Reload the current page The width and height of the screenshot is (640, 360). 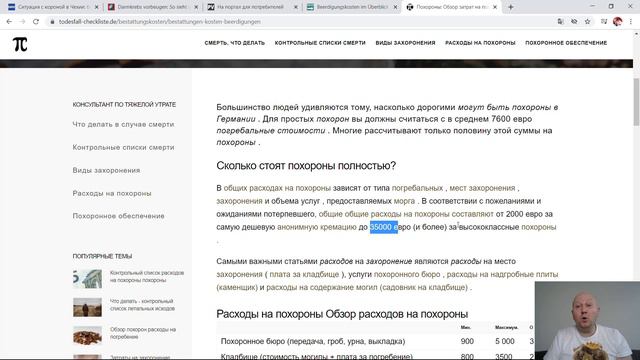(x=36, y=22)
